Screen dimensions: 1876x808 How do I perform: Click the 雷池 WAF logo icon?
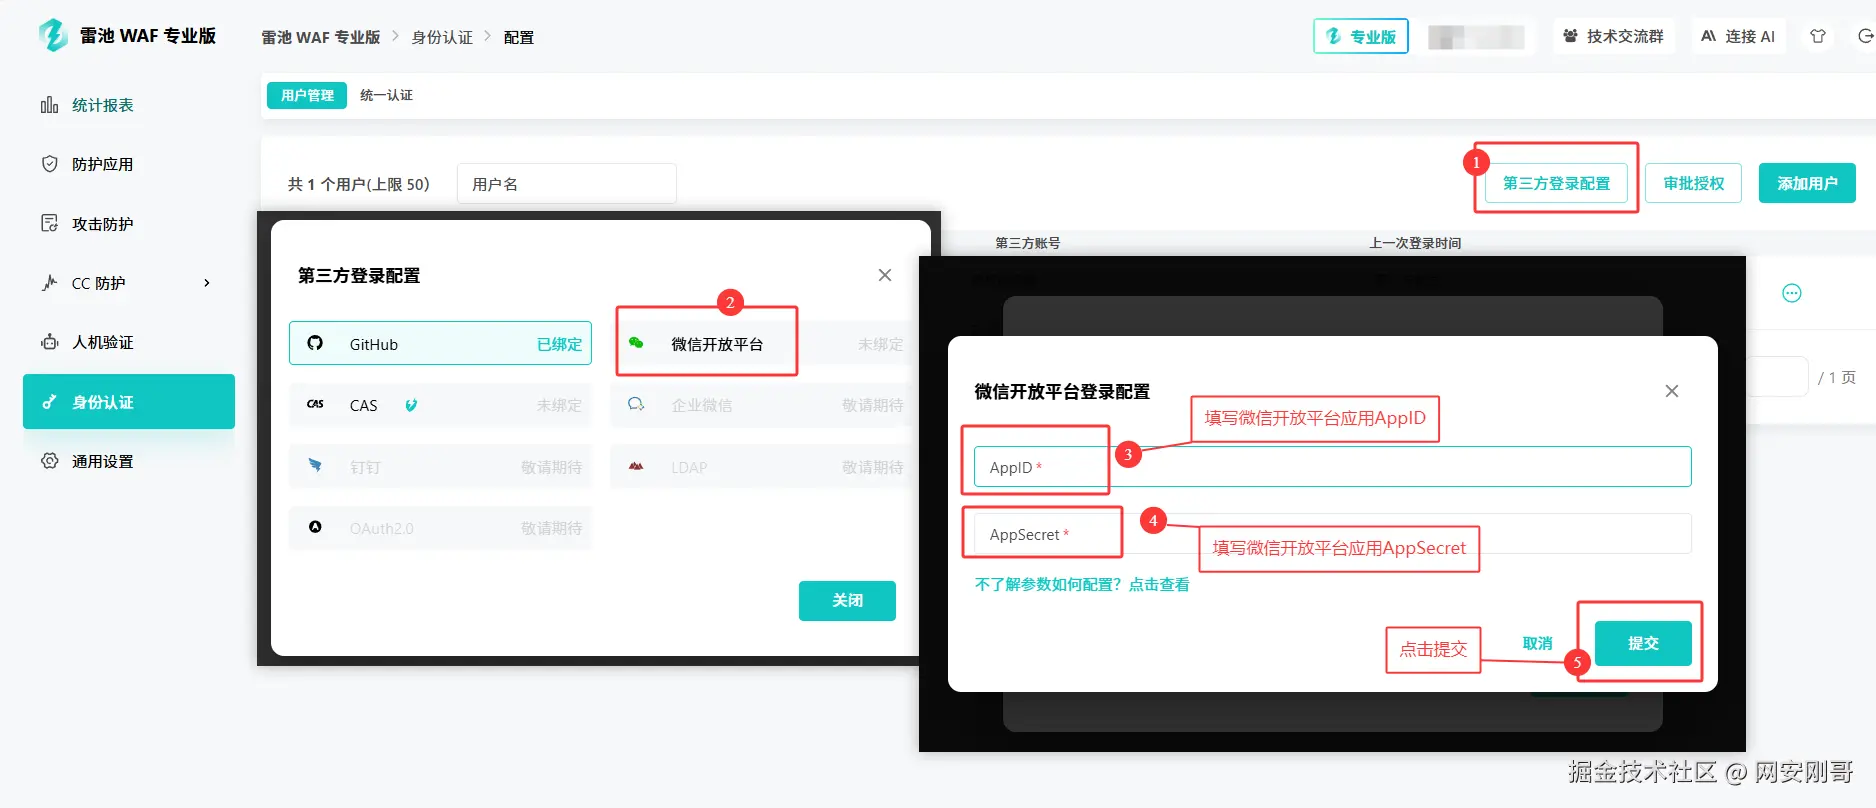coord(52,35)
